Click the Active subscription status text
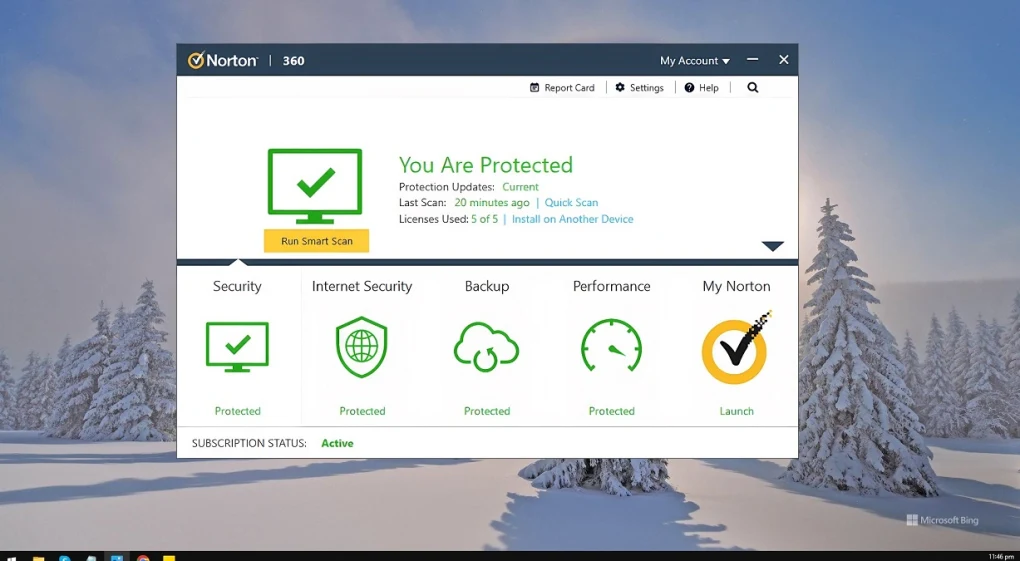Image resolution: width=1020 pixels, height=561 pixels. [x=337, y=443]
